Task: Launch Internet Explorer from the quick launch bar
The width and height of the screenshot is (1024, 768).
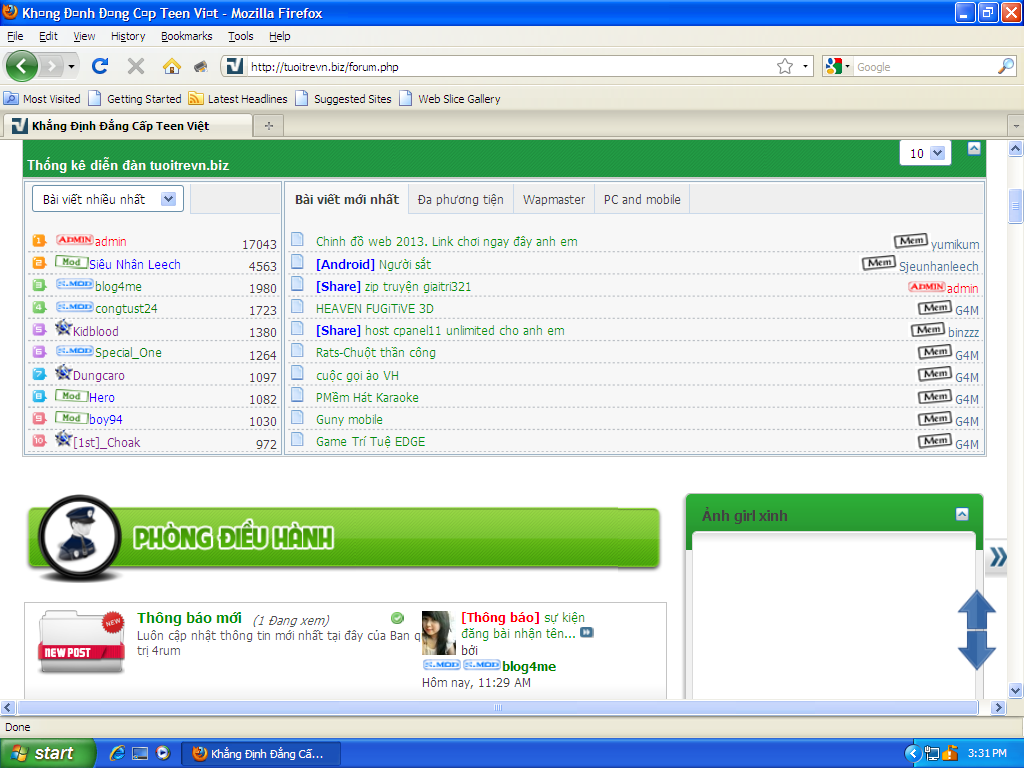Action: tap(117, 753)
